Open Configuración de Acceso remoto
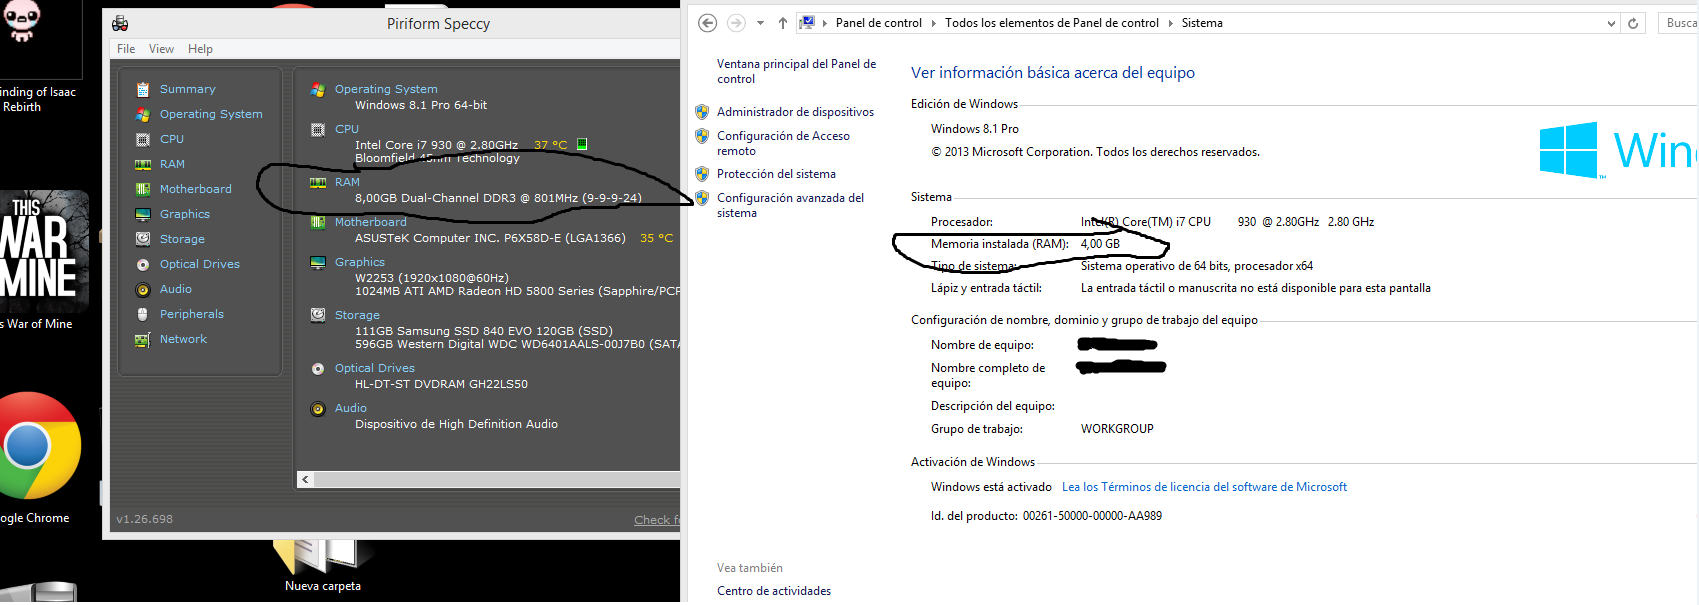Screen dimensions: 1699x605 click(783, 143)
